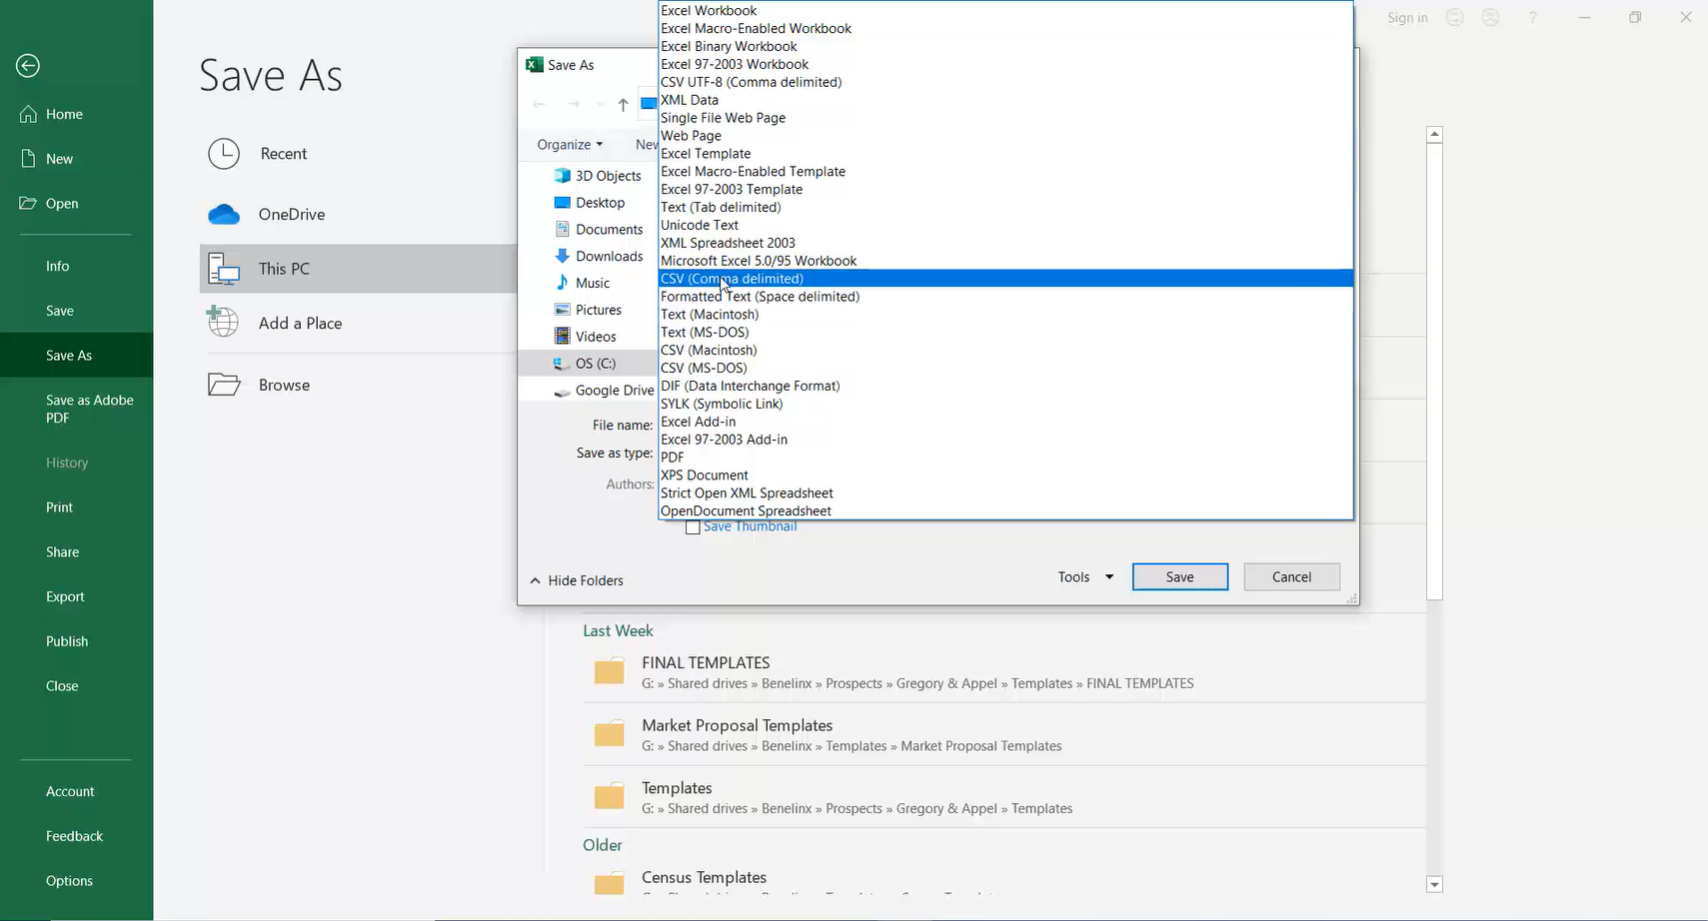Click the Sign in link
This screenshot has width=1708, height=921.
pyautogui.click(x=1407, y=18)
